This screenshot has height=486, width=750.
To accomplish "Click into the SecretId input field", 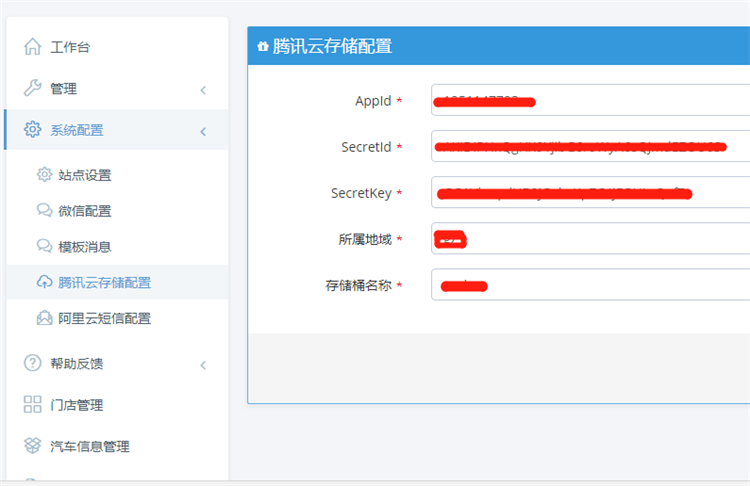I will tap(590, 146).
